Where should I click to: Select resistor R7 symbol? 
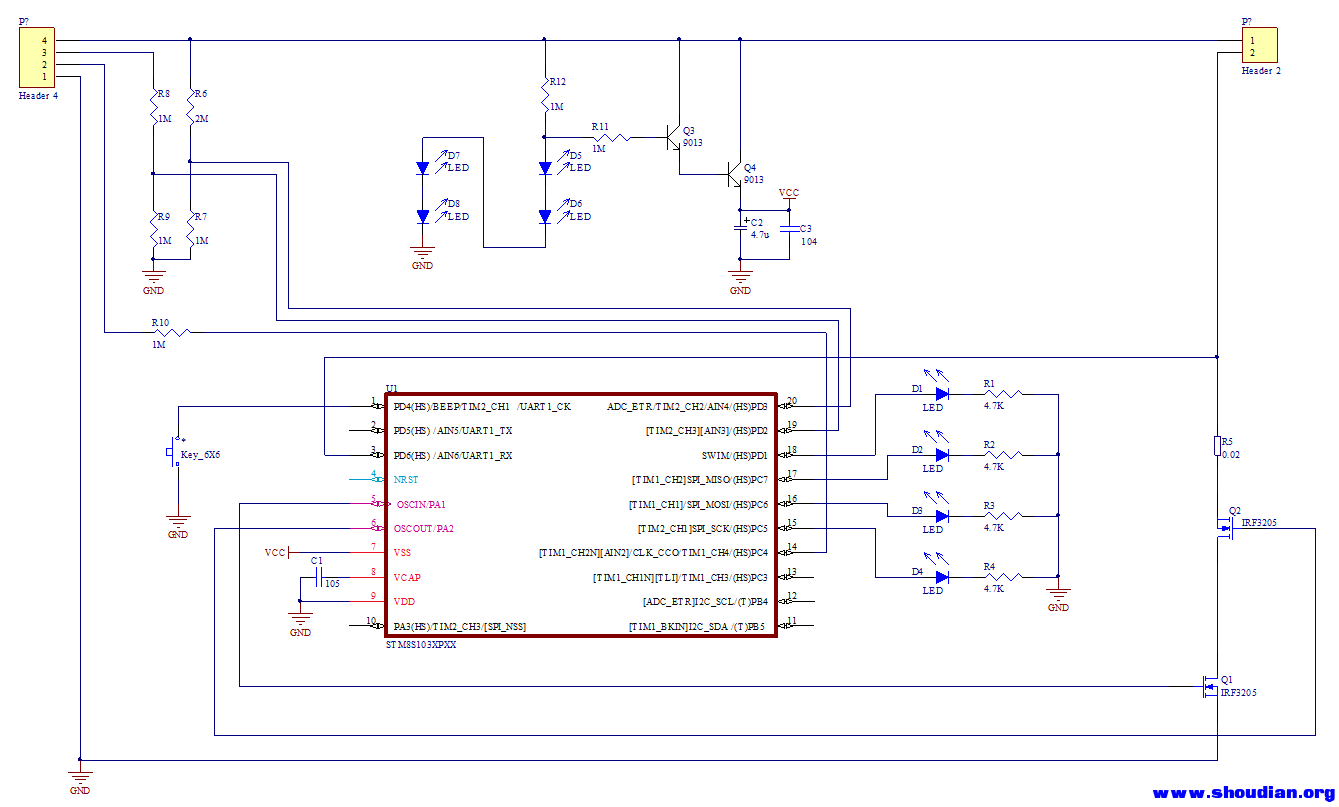pyautogui.click(x=190, y=229)
